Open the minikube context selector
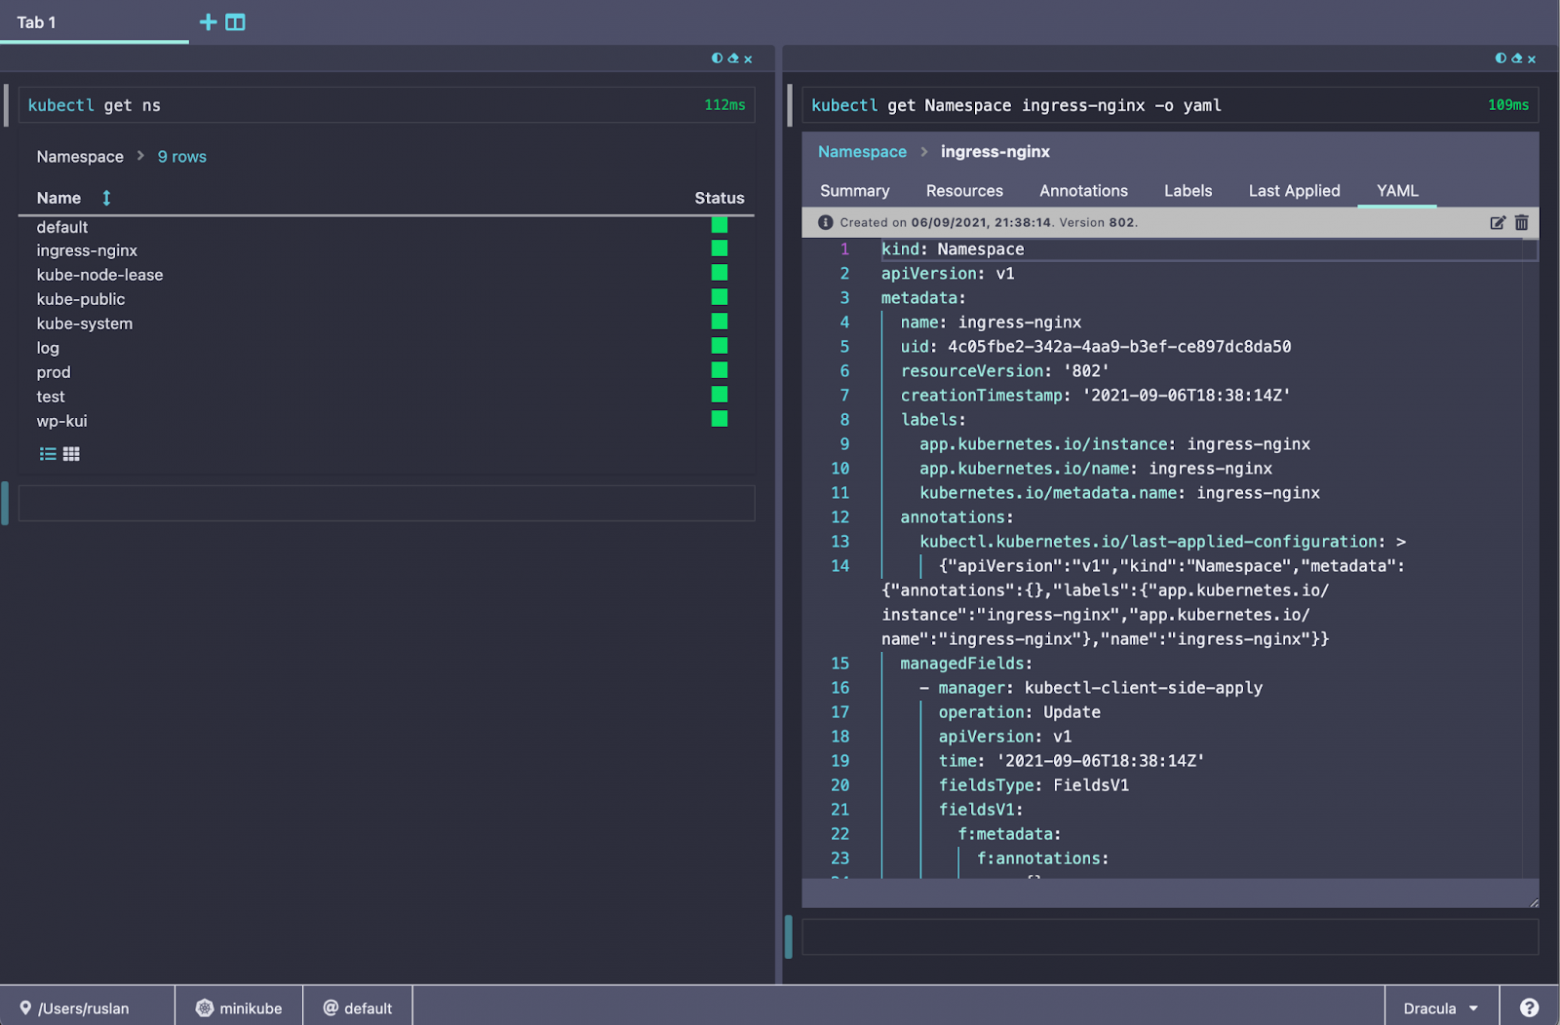 click(x=239, y=1008)
